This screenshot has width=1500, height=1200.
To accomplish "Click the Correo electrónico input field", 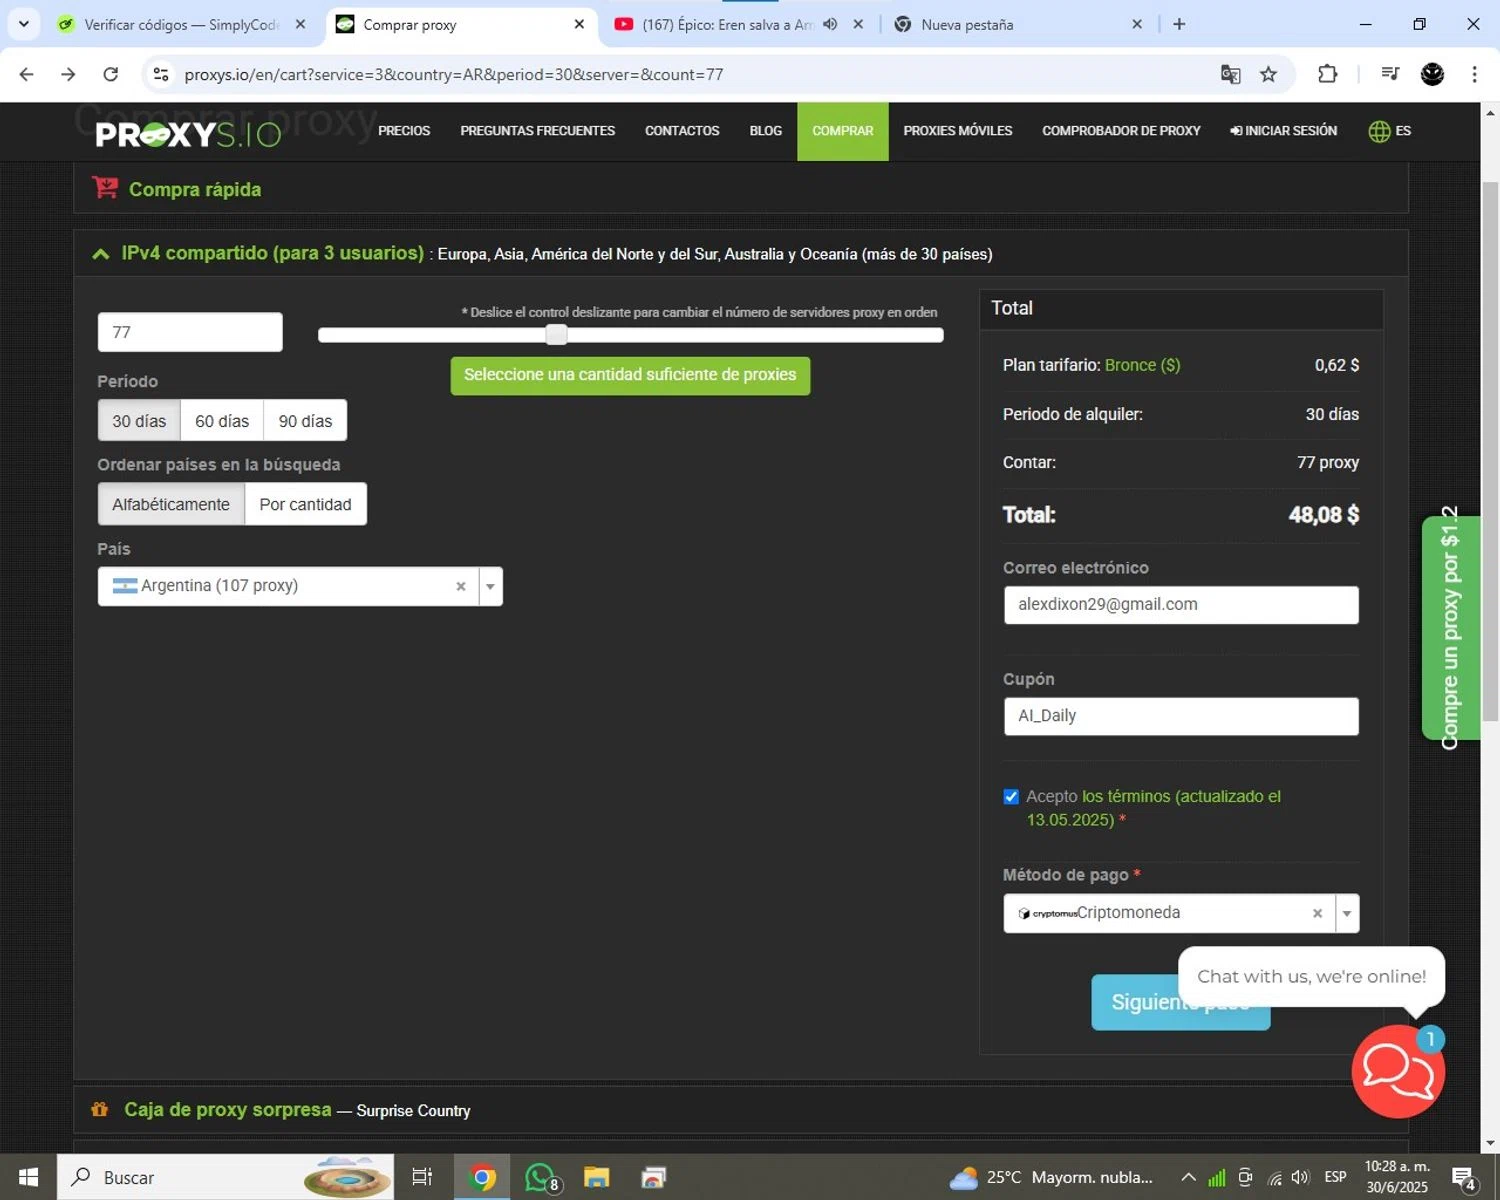I will tap(1181, 605).
